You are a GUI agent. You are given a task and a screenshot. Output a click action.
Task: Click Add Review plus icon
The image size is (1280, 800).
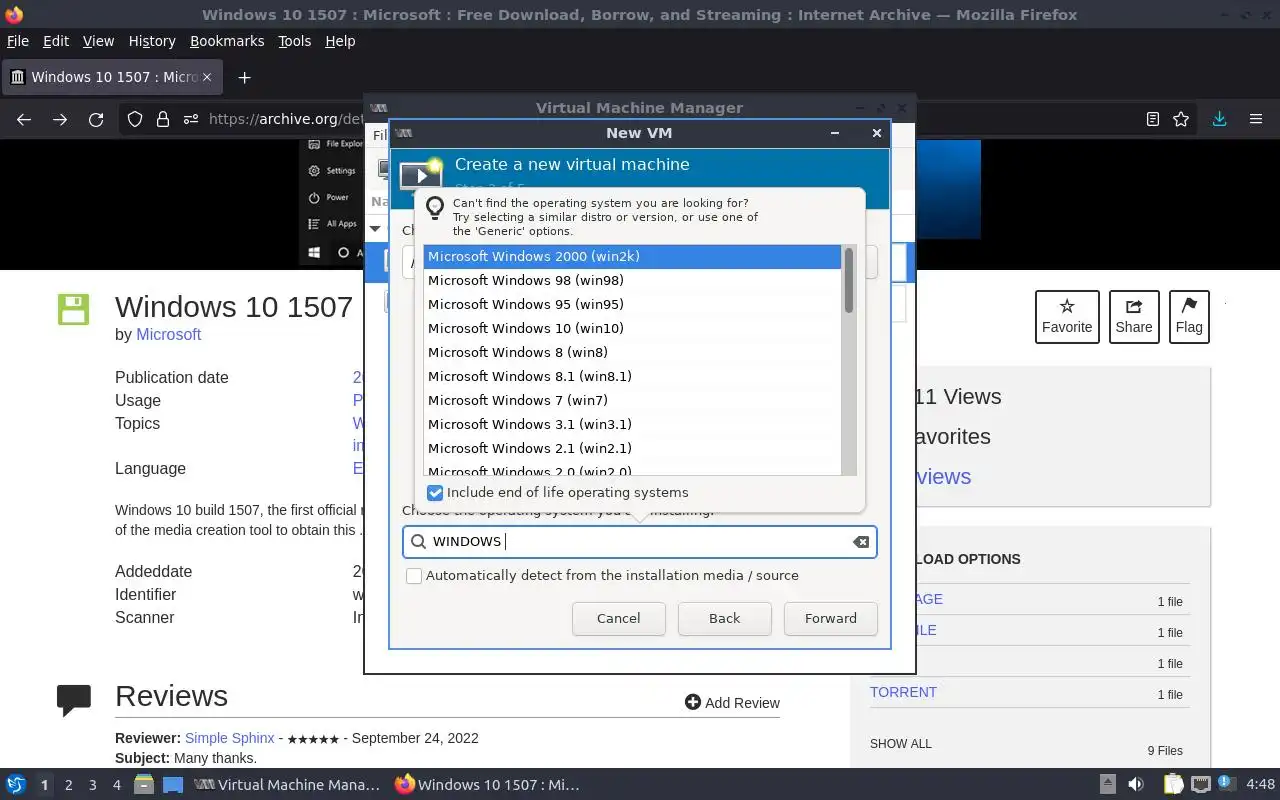(x=692, y=702)
